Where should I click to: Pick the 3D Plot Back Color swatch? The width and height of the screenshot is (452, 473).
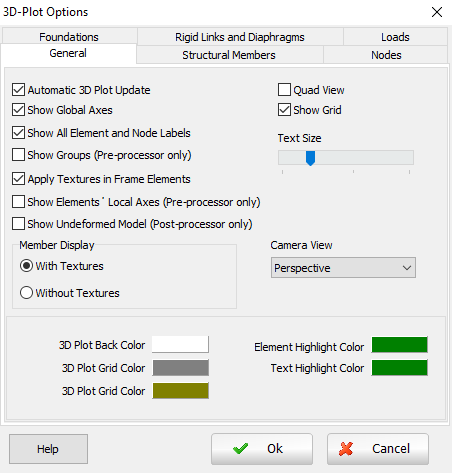coord(180,344)
